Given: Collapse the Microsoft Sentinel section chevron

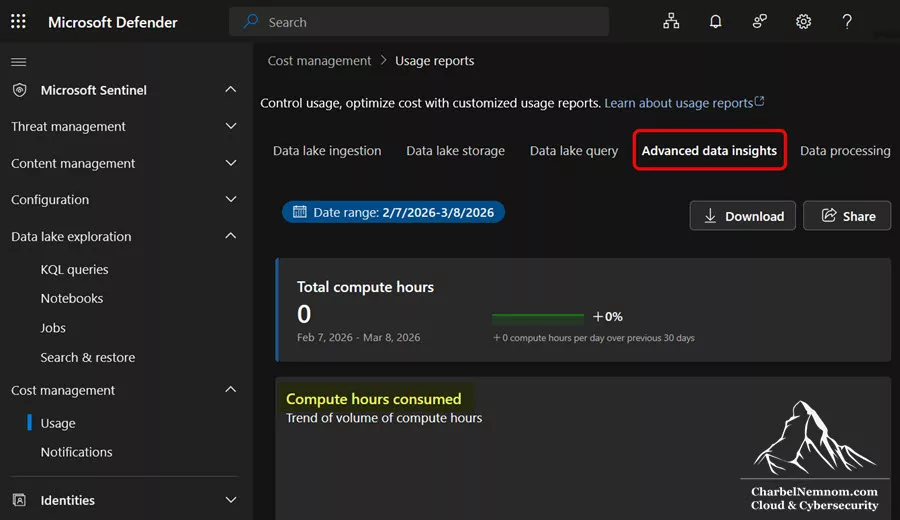Looking at the screenshot, I should [x=231, y=90].
